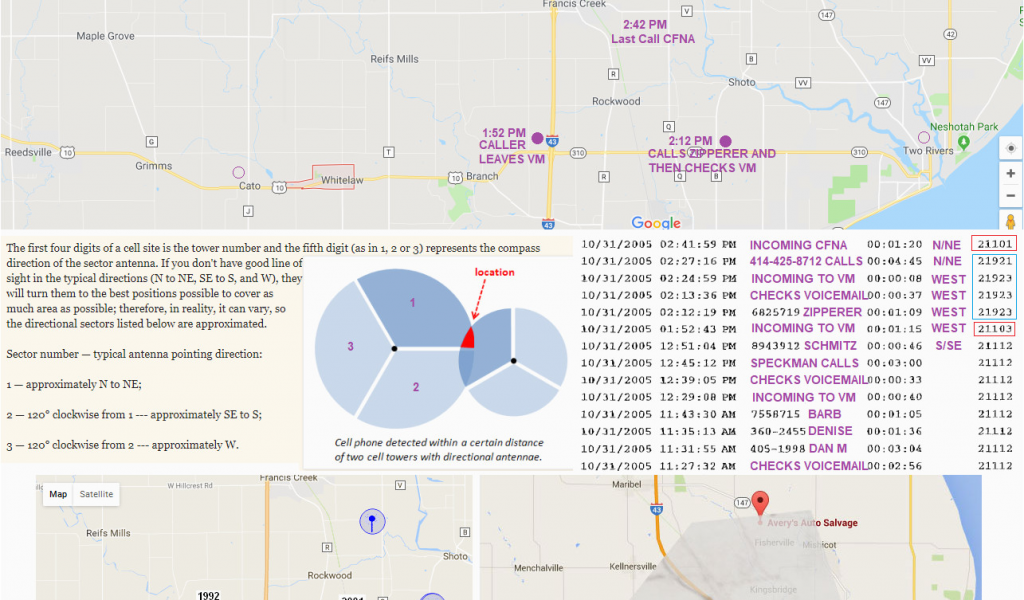Click the route 147 shield beside the red pin
This screenshot has width=1024, height=600.
(x=742, y=503)
